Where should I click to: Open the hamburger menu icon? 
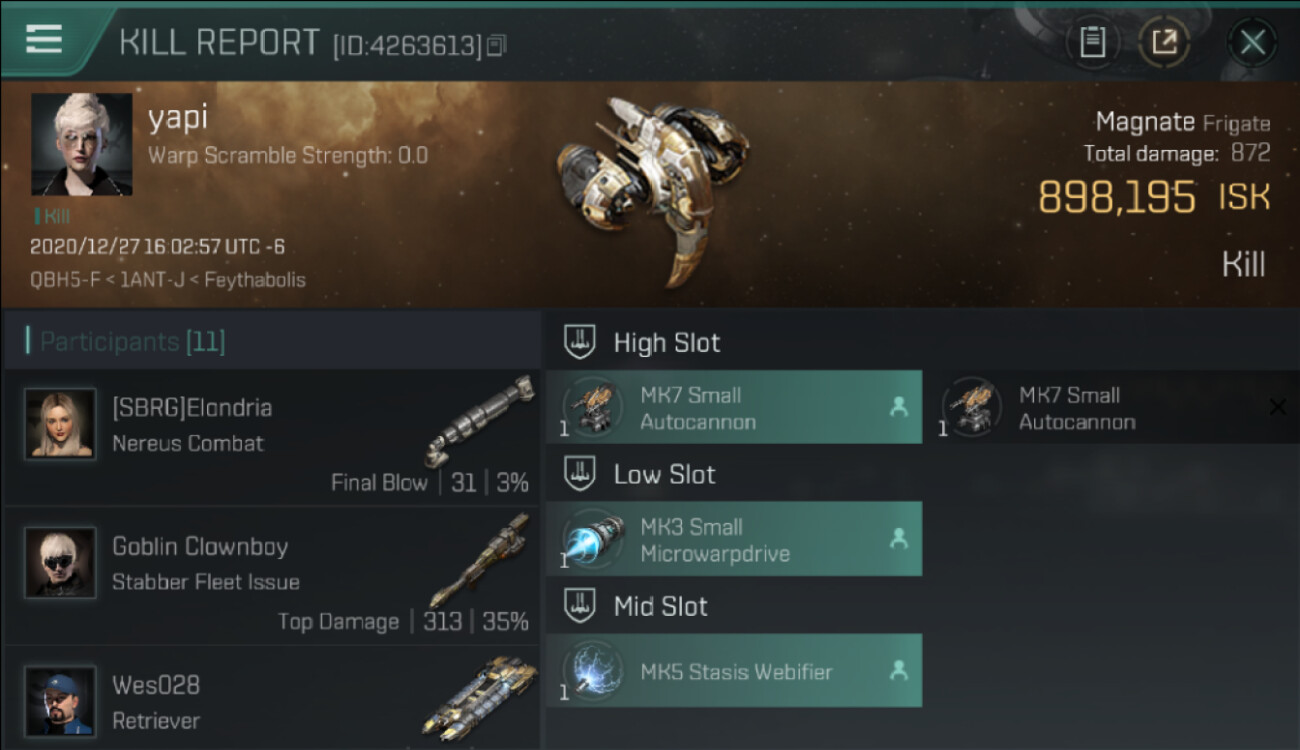pos(44,39)
